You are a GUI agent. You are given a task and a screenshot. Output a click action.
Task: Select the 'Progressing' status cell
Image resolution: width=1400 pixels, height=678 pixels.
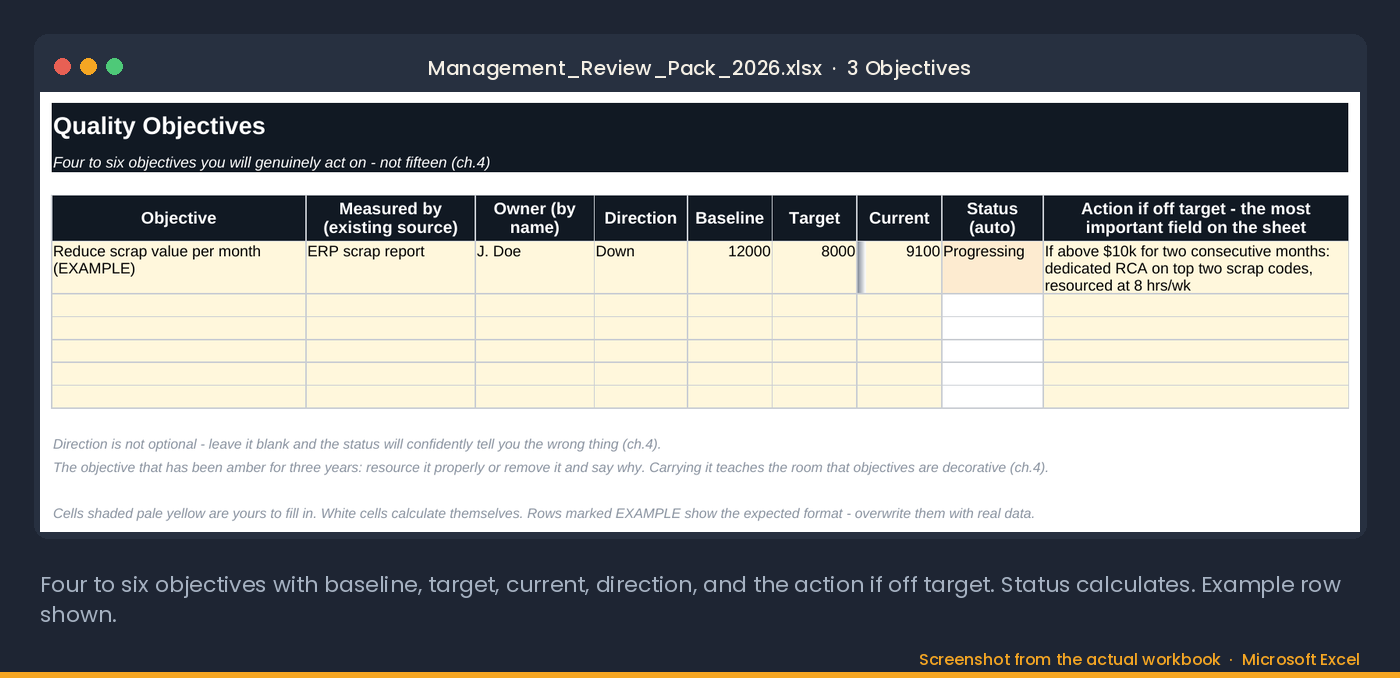[992, 268]
